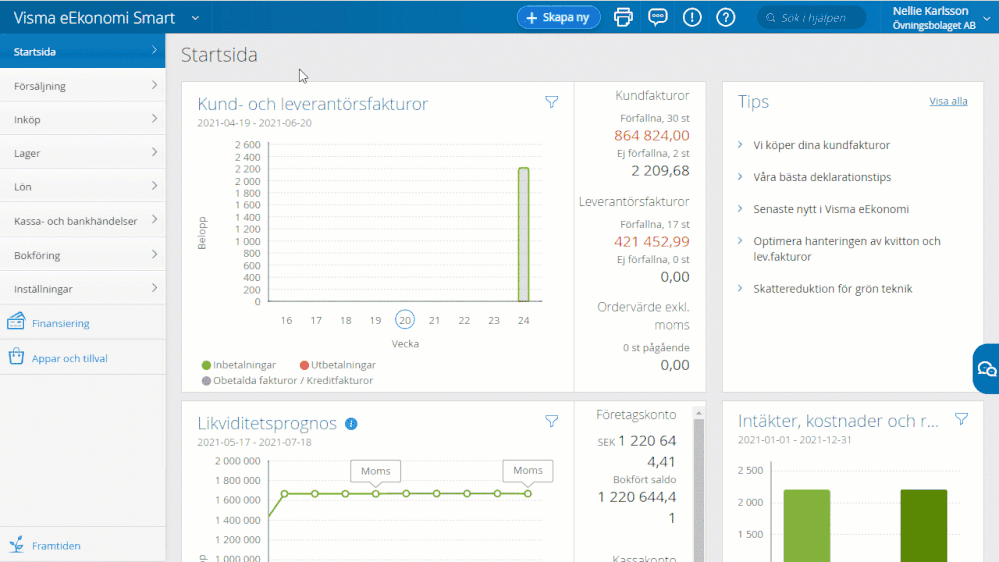This screenshot has width=999, height=562.
Task: Open the Visma eEkonomi Smart dropdown arrow
Action: click(195, 18)
